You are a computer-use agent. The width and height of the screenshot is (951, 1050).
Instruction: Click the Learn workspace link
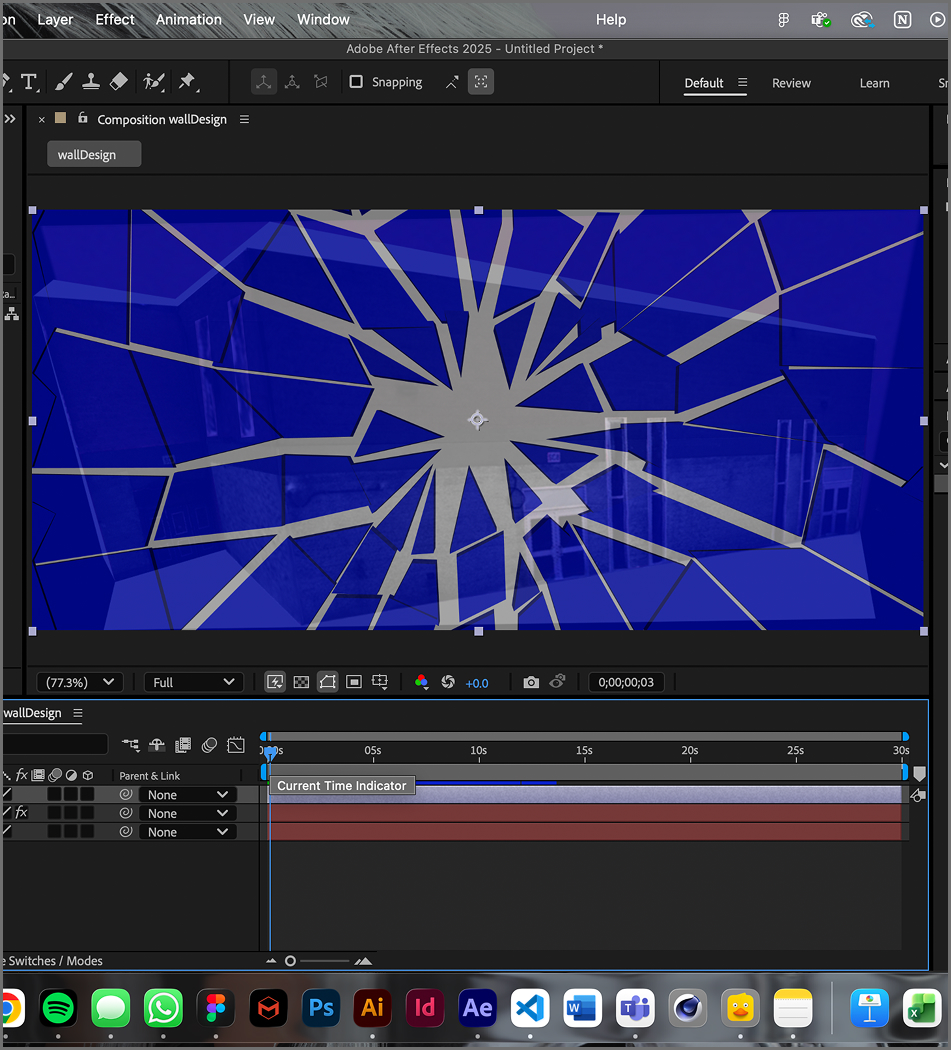click(x=874, y=83)
